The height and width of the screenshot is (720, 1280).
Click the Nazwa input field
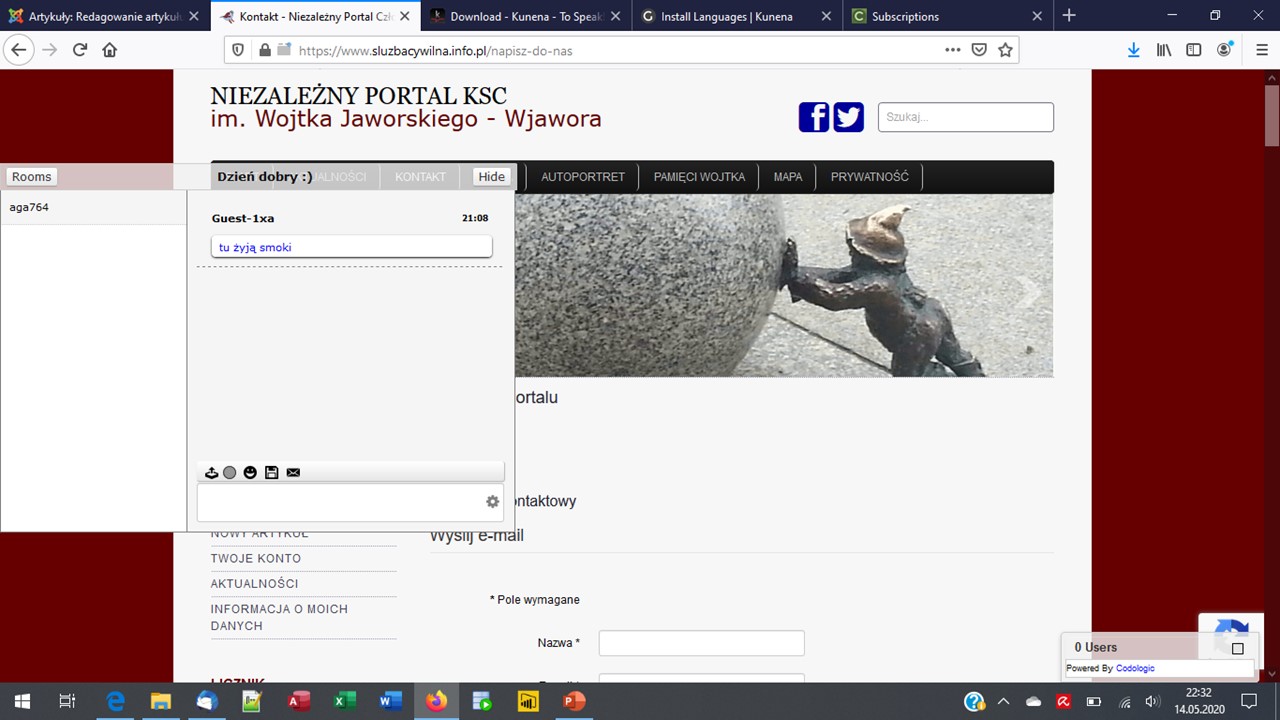coord(701,643)
